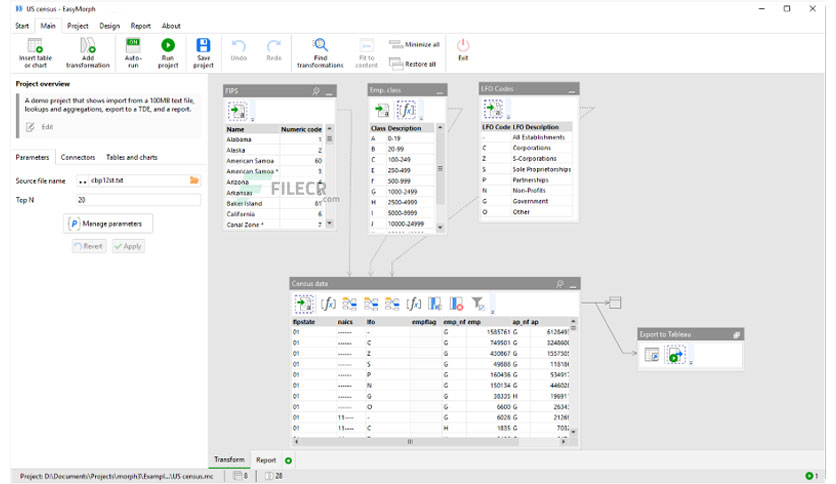This screenshot has height=484, width=836.
Task: Click the Run project icon
Action: (168, 45)
